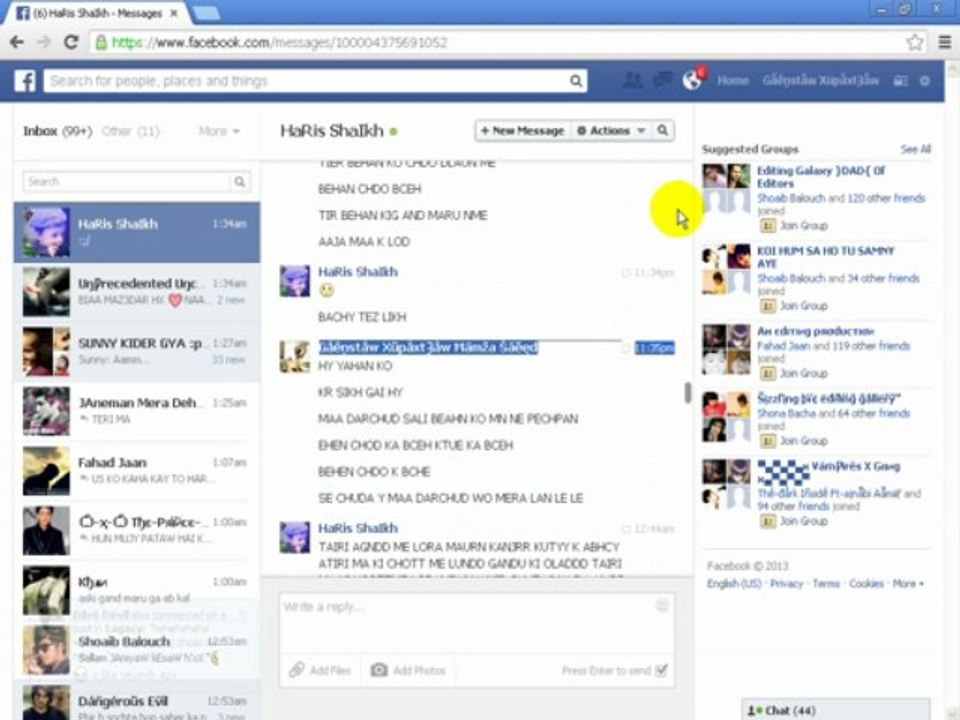Click the conversation scrollbar thumb
The width and height of the screenshot is (960, 720).
tap(687, 392)
